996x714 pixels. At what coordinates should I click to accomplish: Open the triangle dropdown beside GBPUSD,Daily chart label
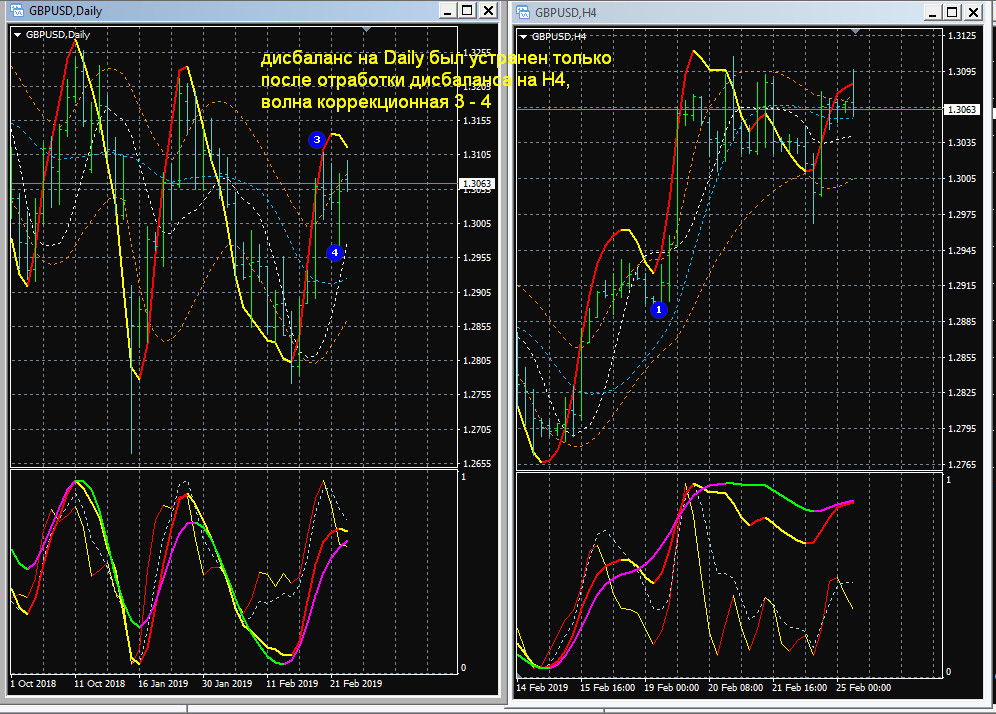pos(17,35)
